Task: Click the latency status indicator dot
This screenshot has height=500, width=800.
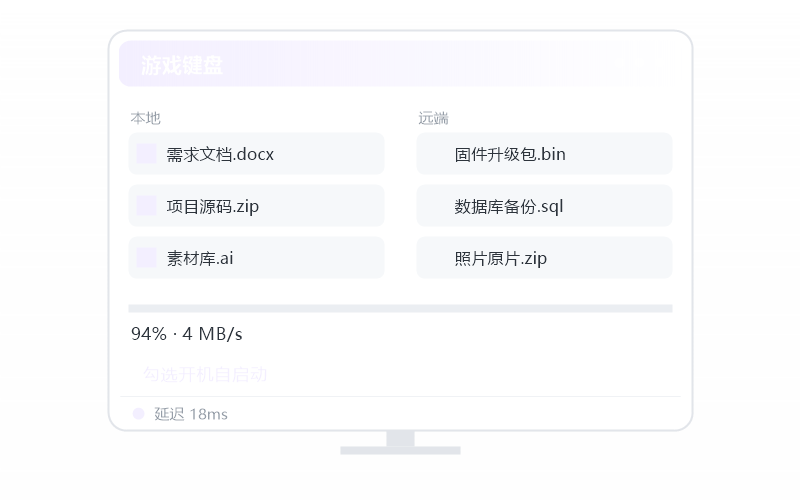Action: [x=138, y=414]
